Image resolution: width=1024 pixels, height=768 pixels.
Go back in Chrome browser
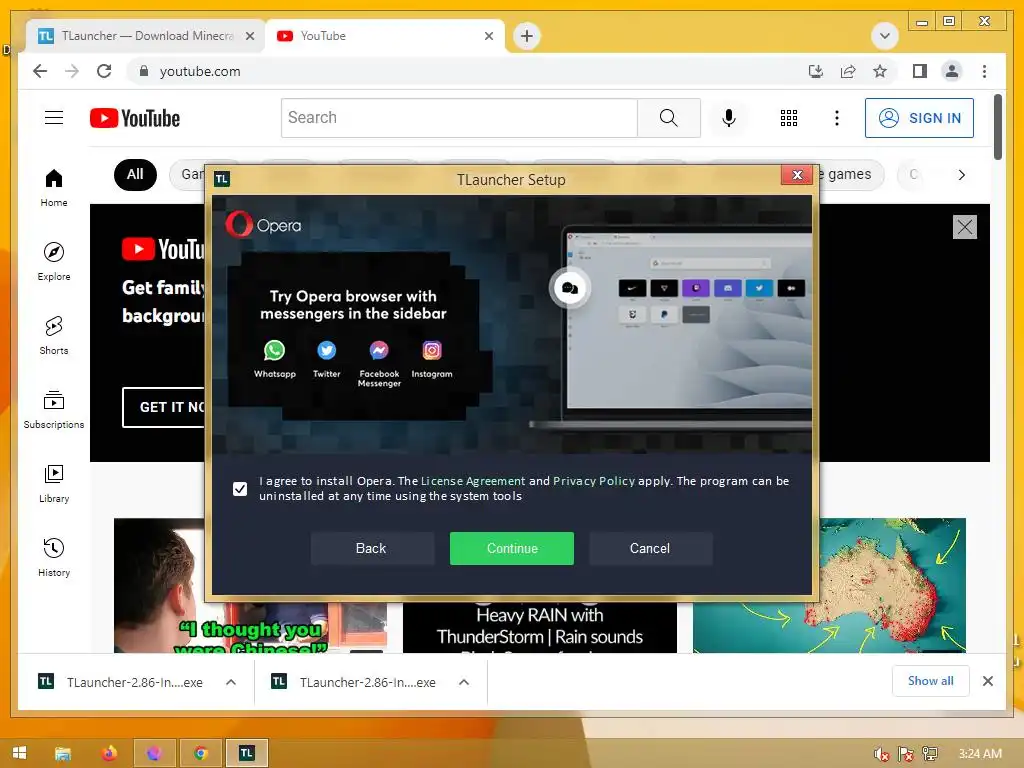pos(40,71)
